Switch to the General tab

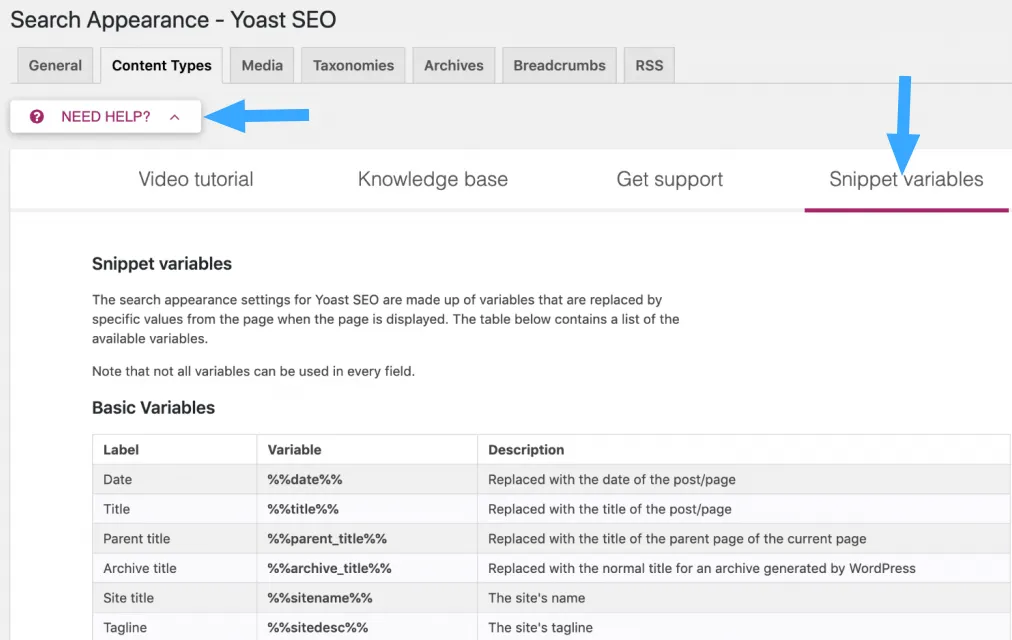[x=55, y=64]
